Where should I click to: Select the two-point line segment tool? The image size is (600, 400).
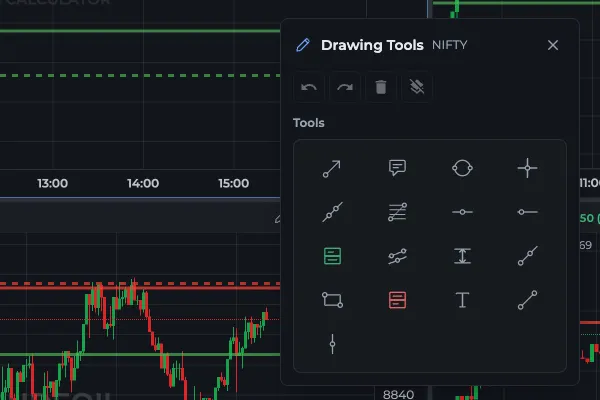point(527,300)
